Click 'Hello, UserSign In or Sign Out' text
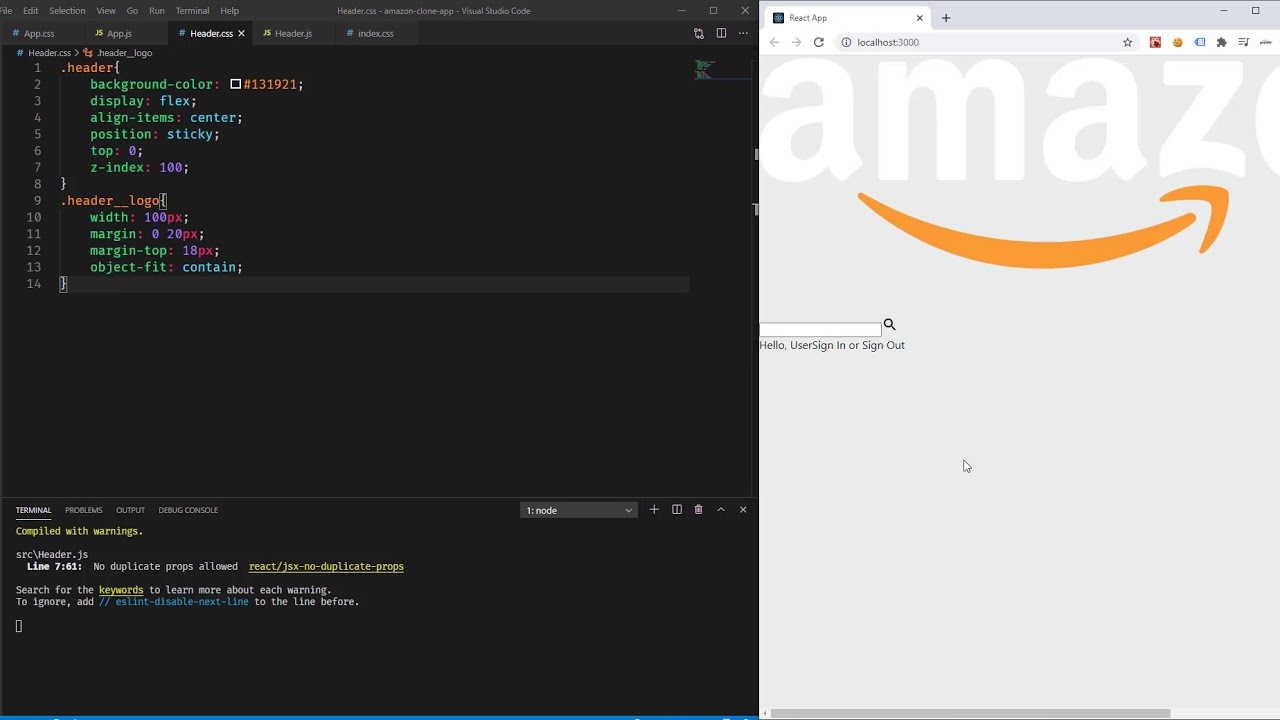Screen dimensions: 1280x720 point(832,345)
